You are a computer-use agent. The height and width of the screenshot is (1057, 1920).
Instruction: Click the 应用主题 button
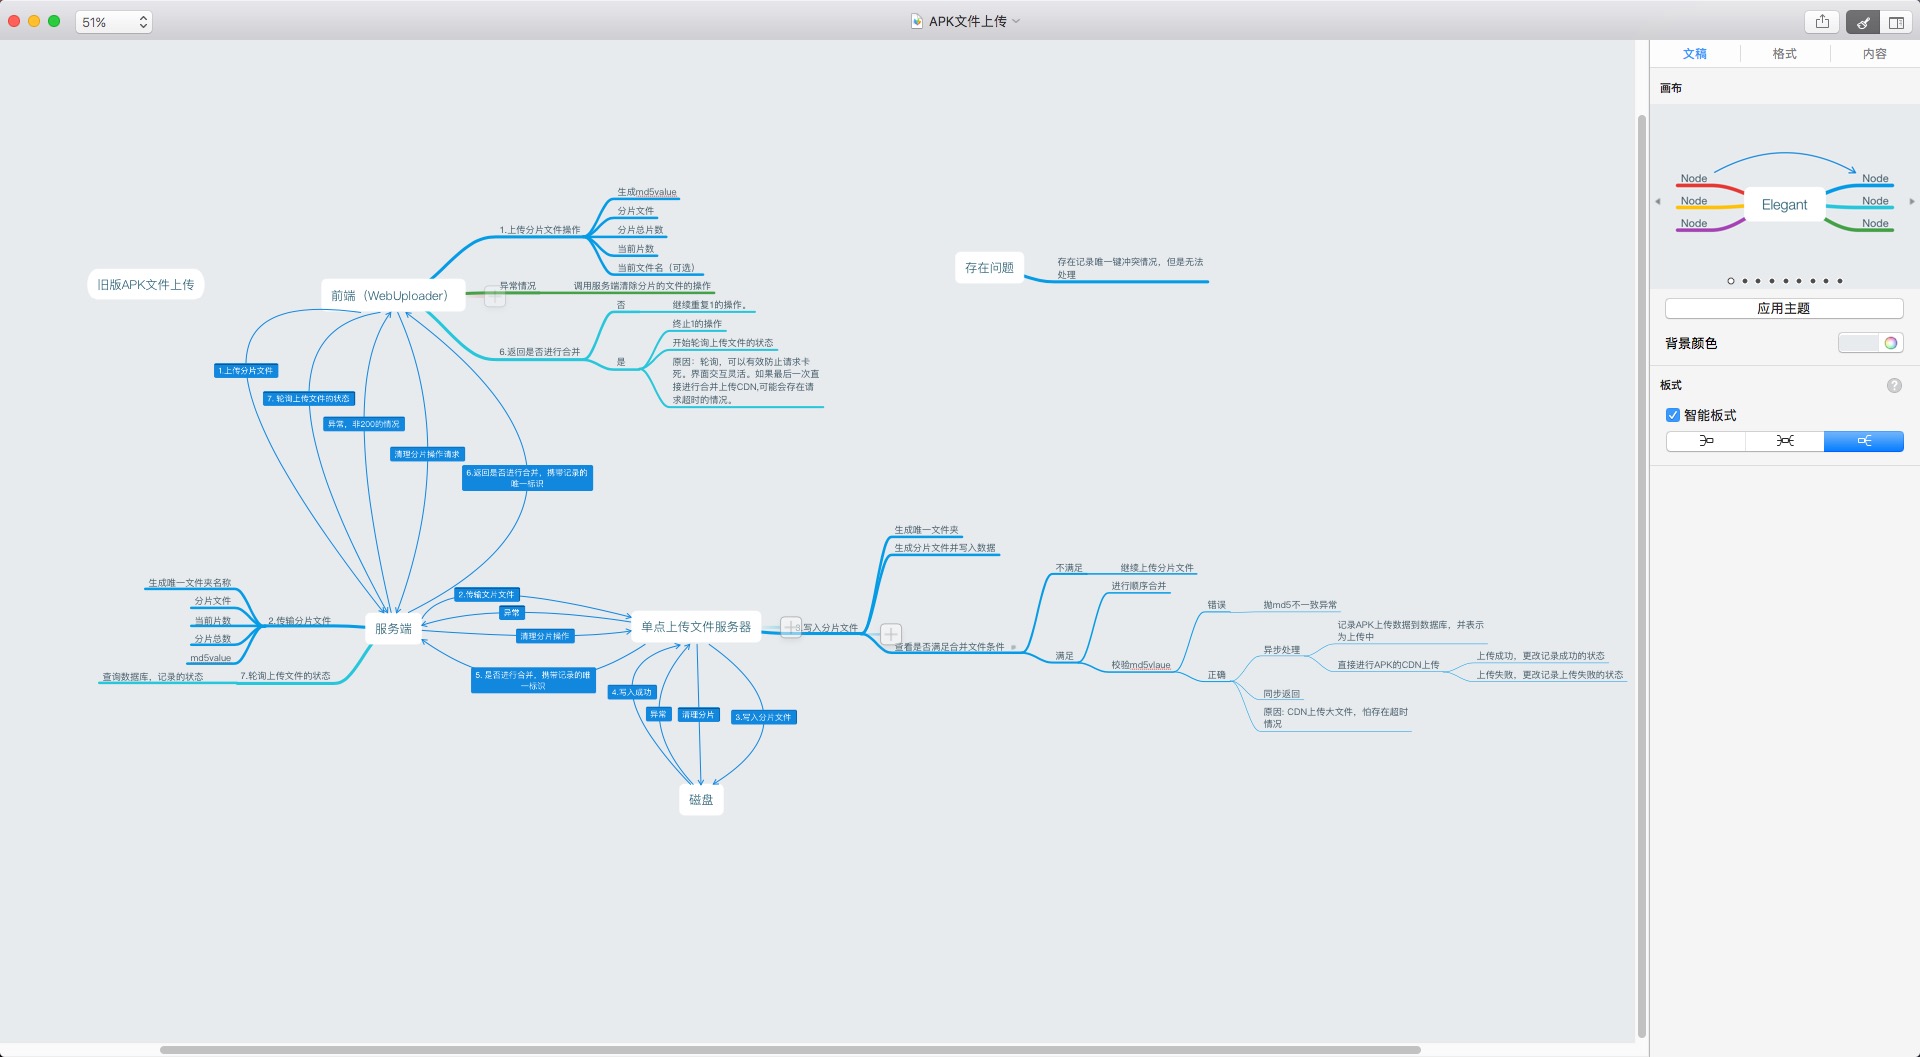[x=1784, y=308]
